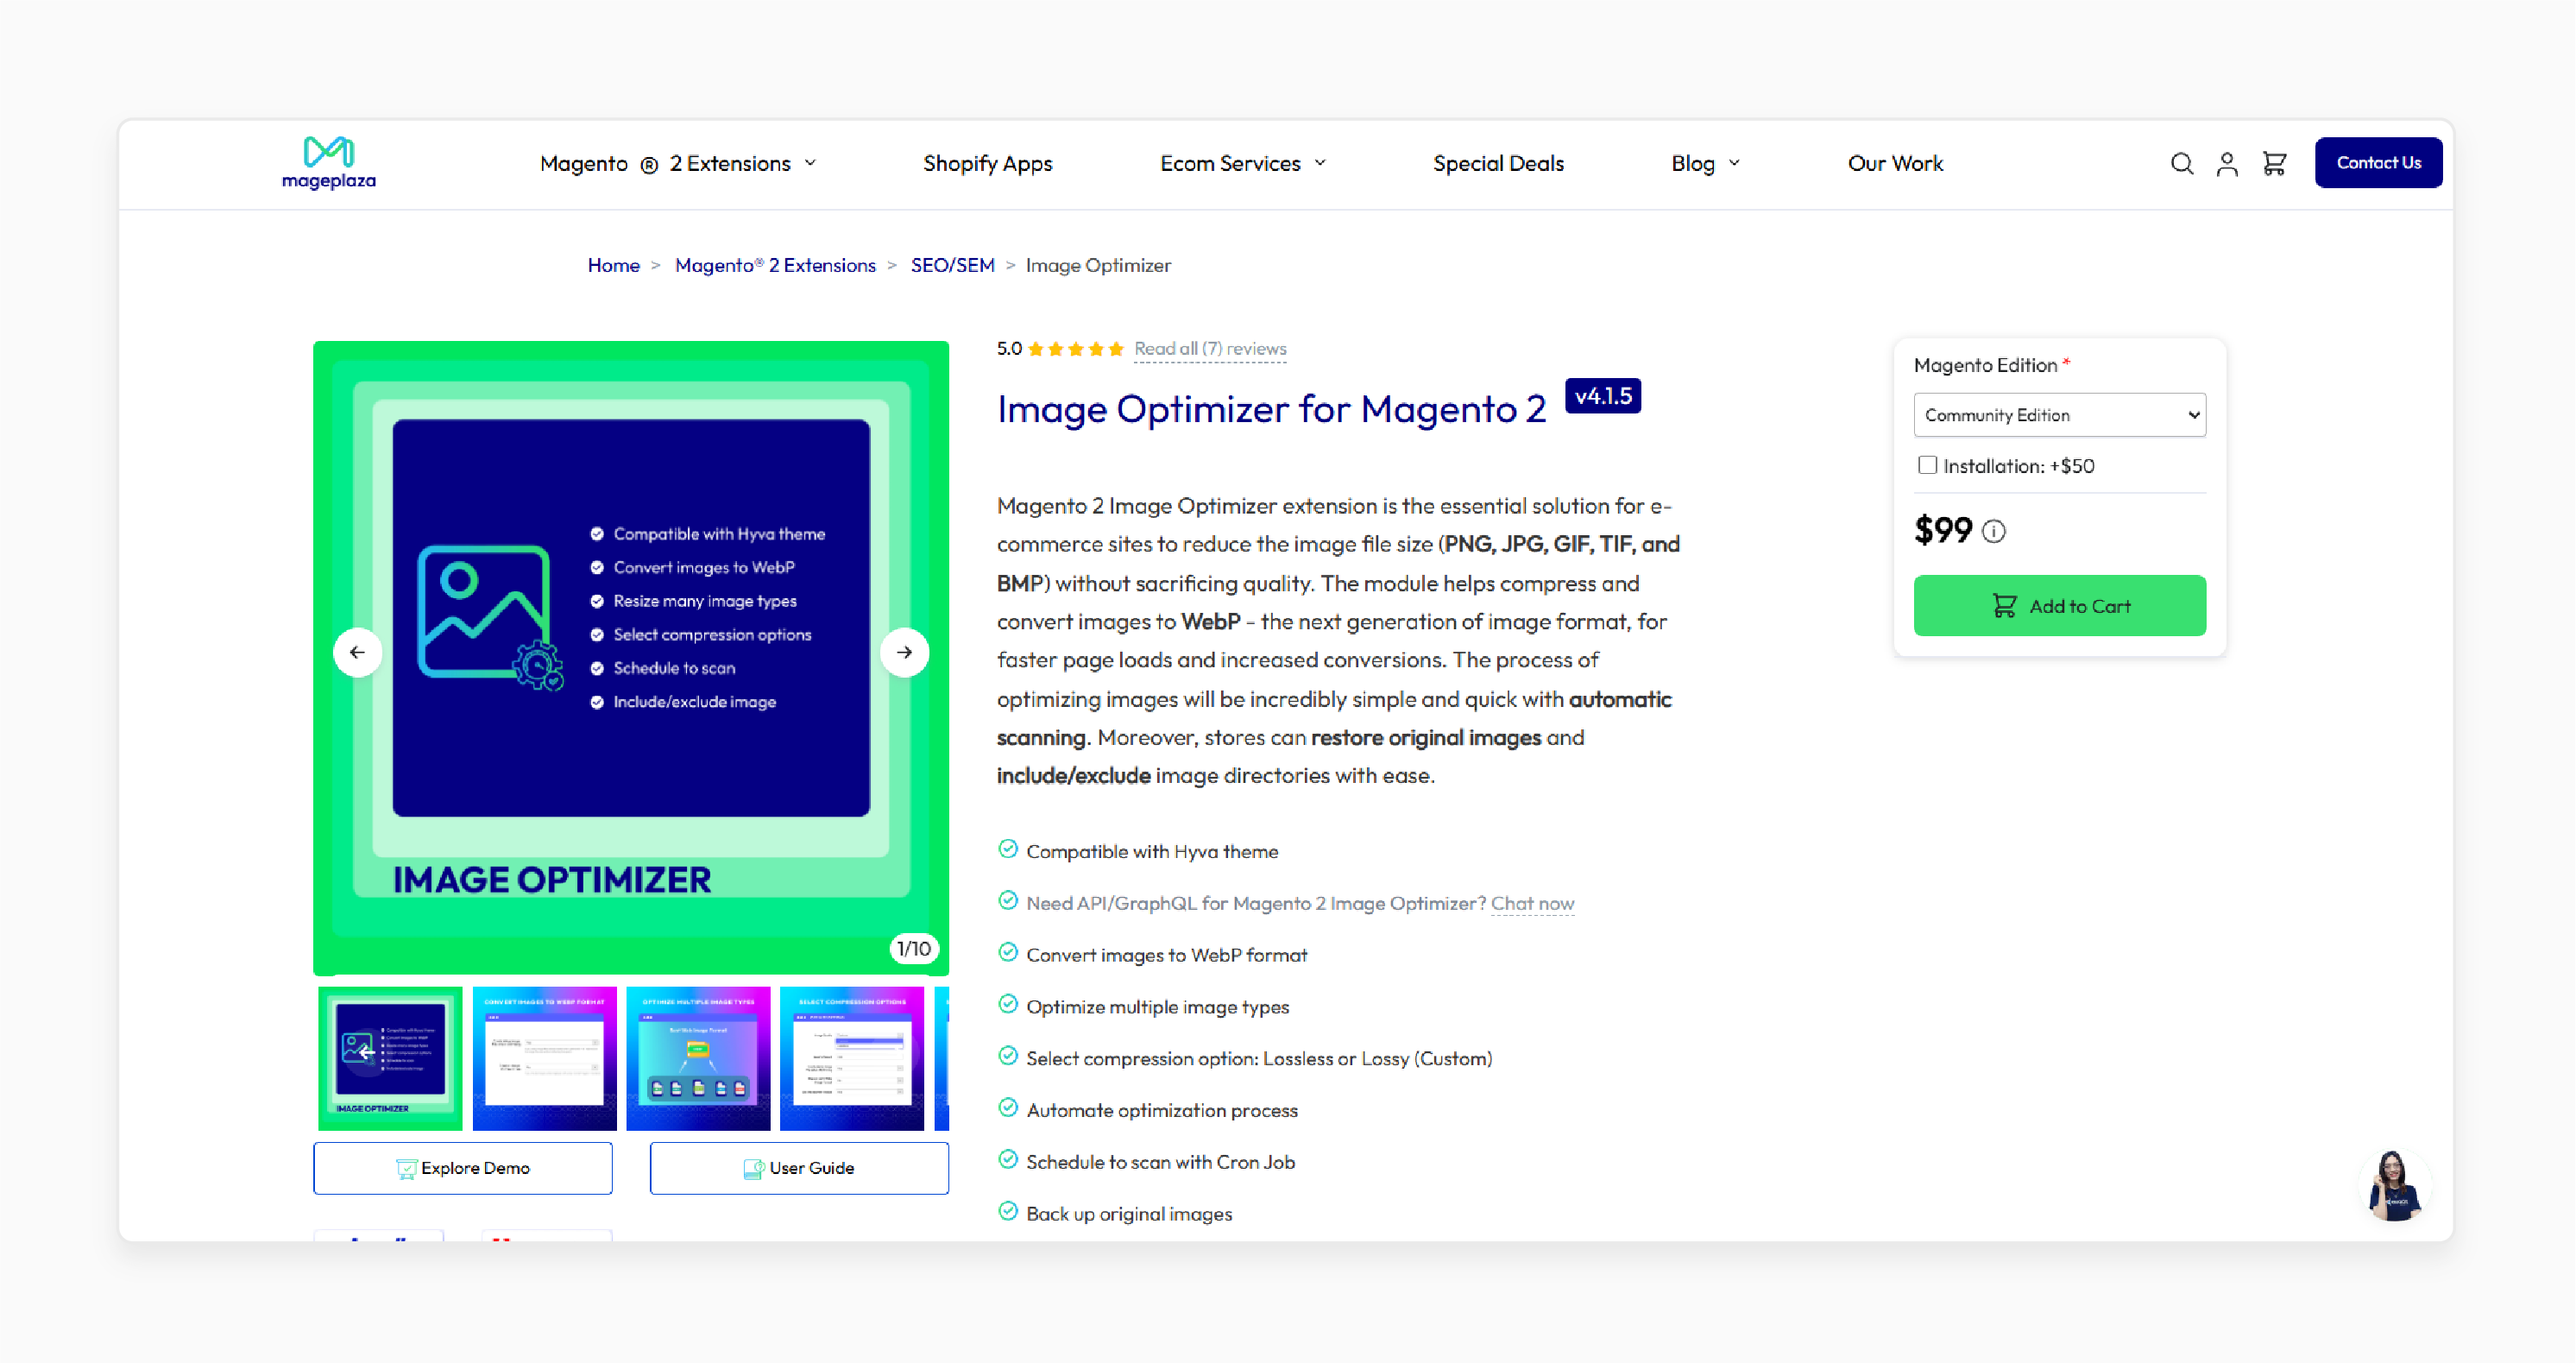This screenshot has width=2576, height=1363.
Task: Select the Optimize Multiple Image Types thumbnail
Action: coord(698,1059)
